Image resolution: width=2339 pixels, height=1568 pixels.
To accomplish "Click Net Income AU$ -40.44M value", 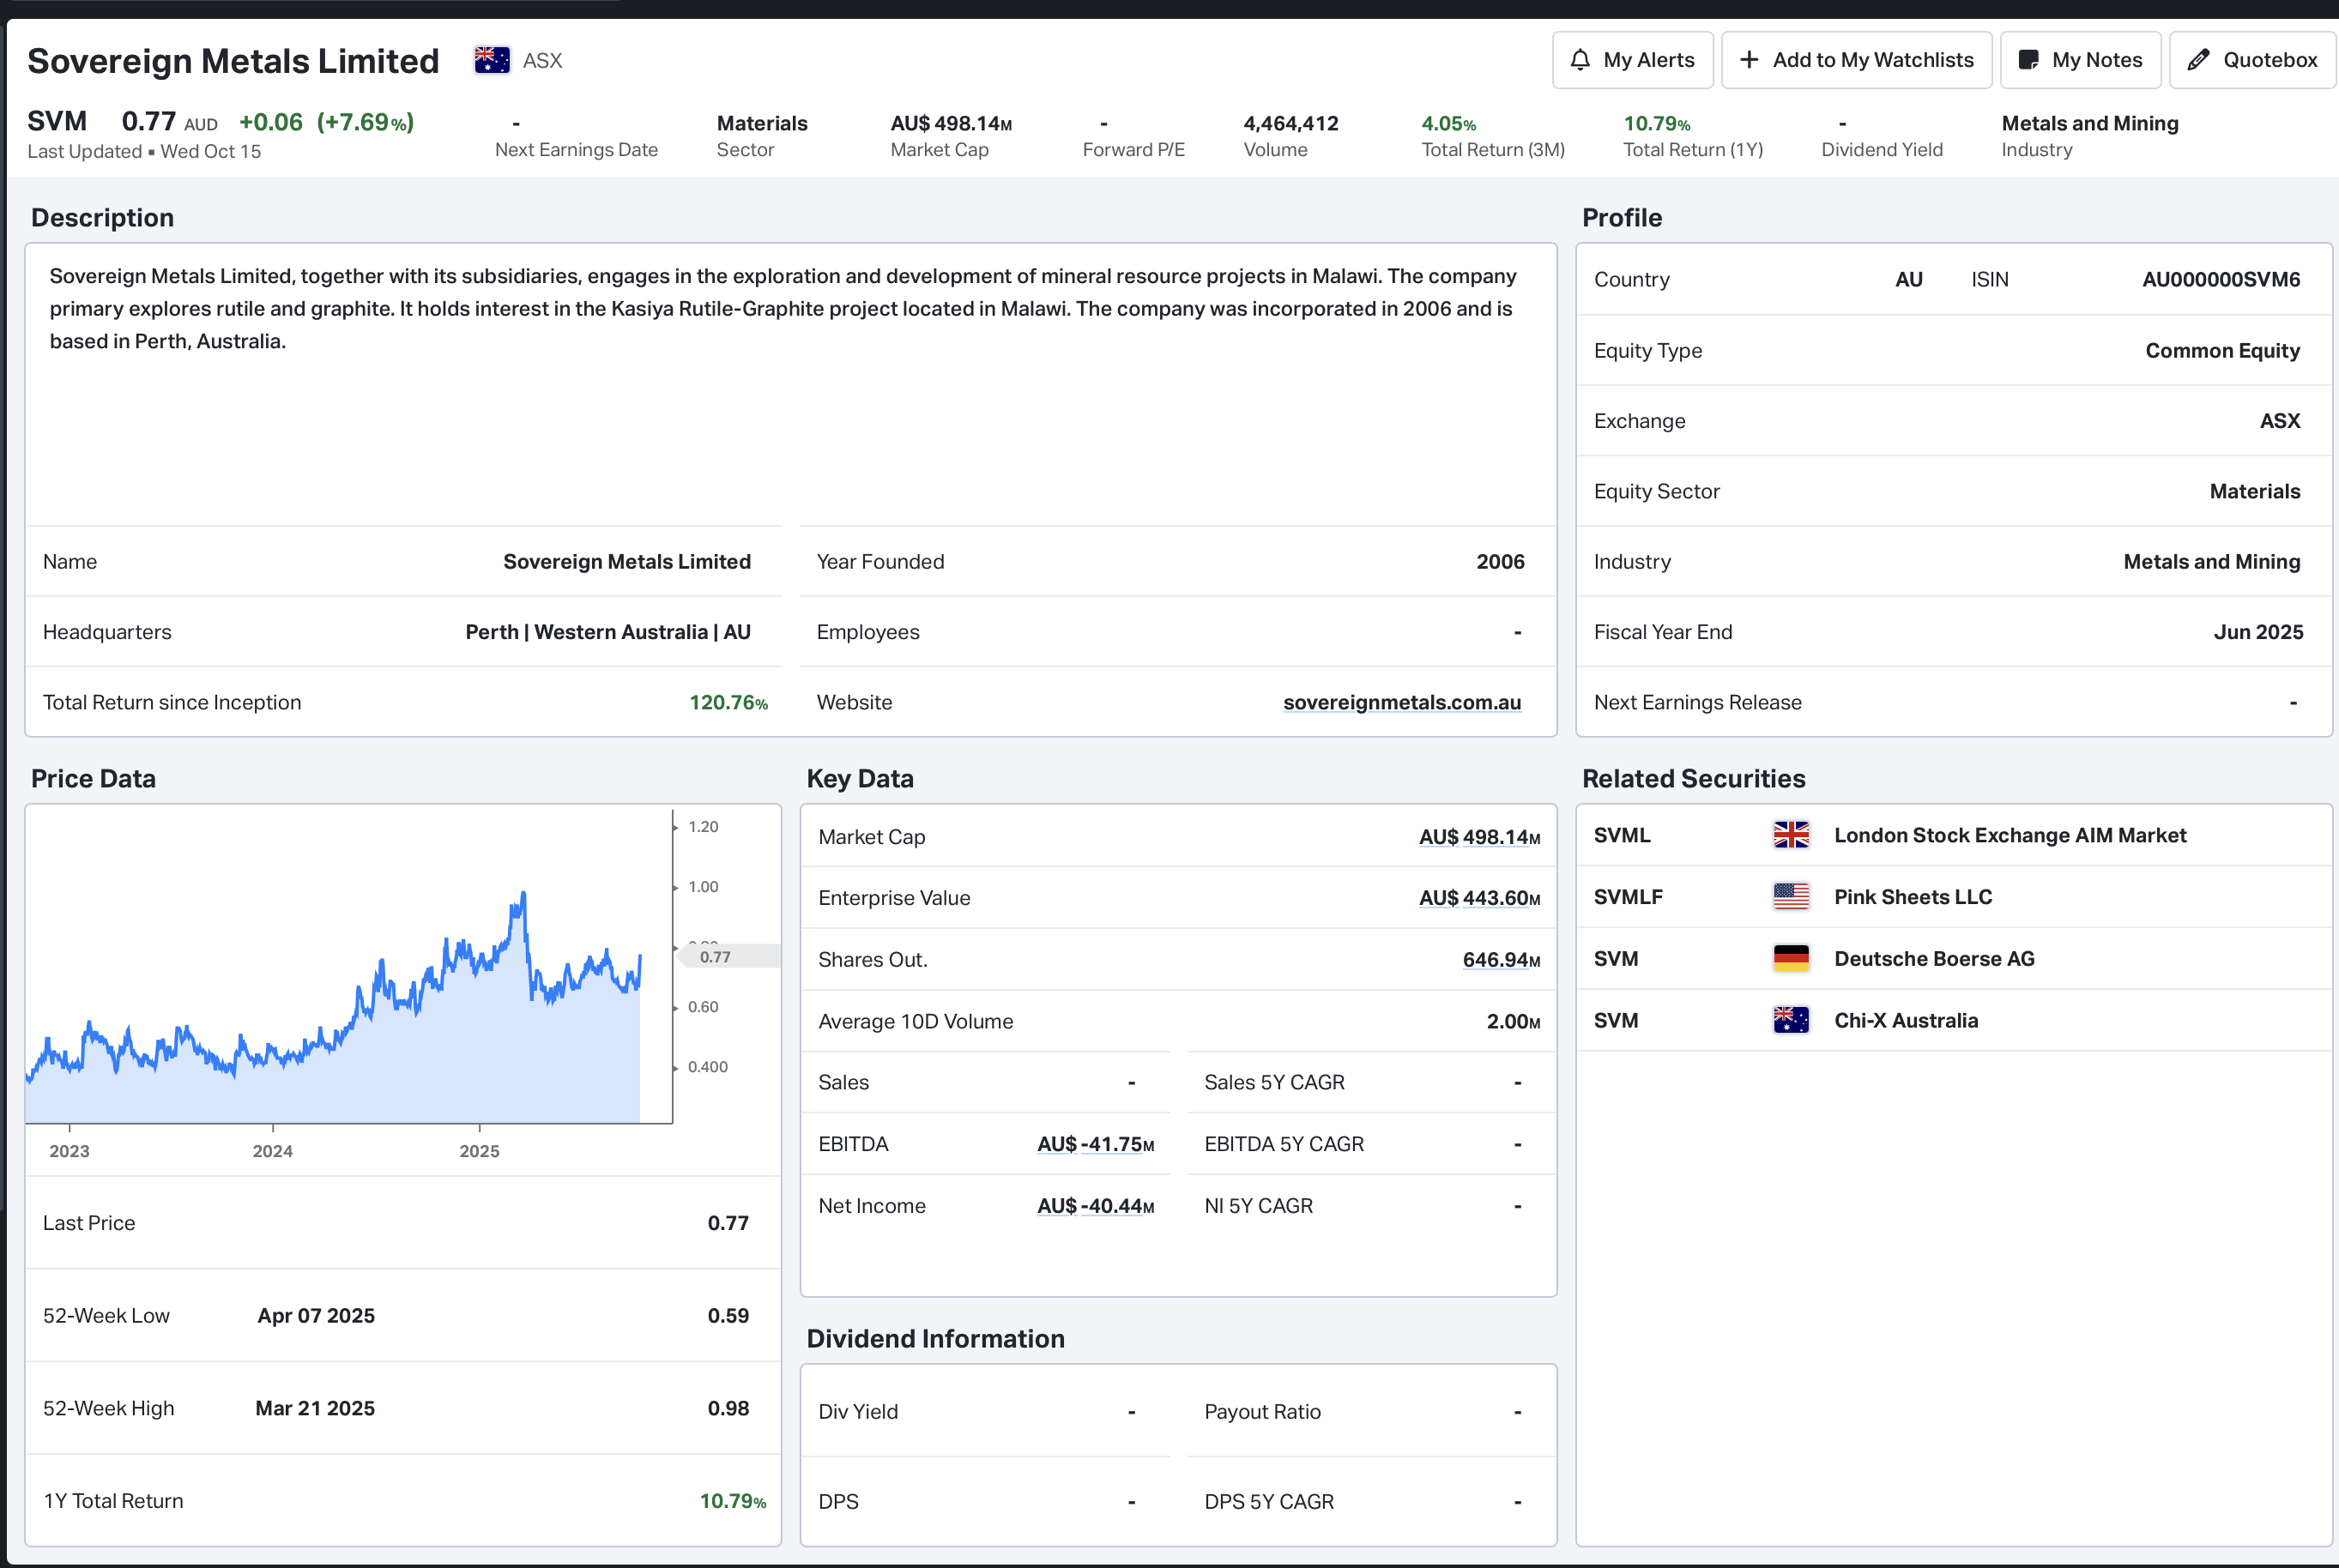I will pyautogui.click(x=1095, y=1206).
